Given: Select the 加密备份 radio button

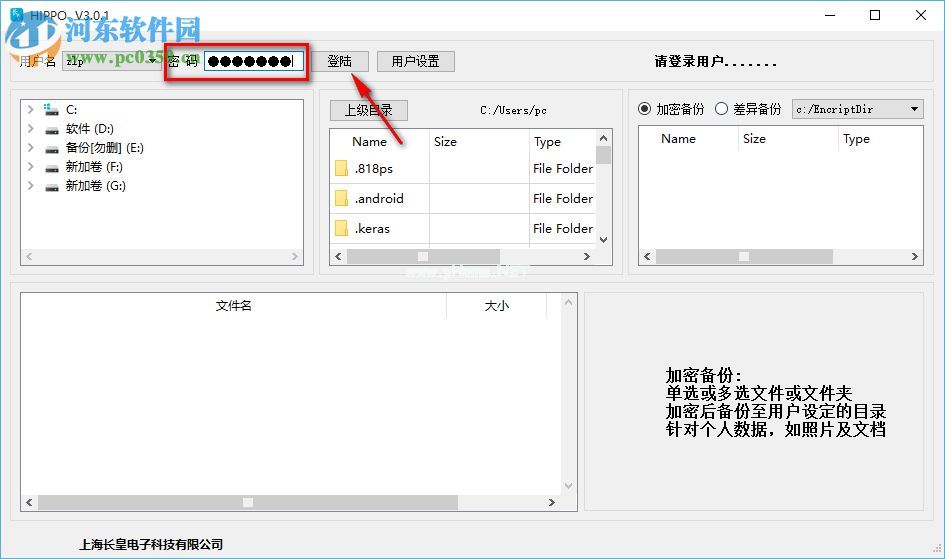Looking at the screenshot, I should pos(644,109).
